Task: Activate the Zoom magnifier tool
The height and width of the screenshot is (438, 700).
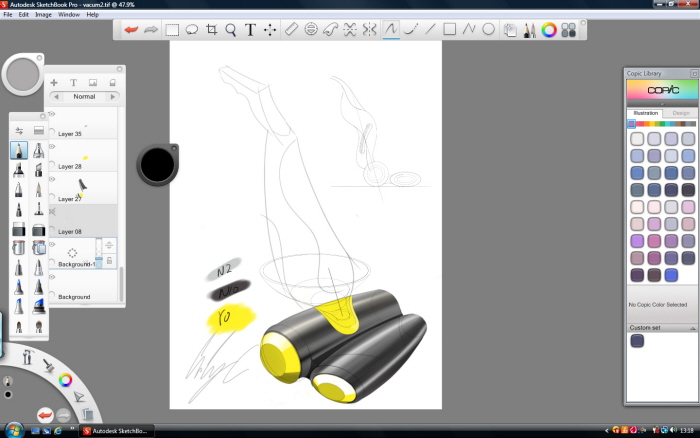Action: [x=231, y=30]
